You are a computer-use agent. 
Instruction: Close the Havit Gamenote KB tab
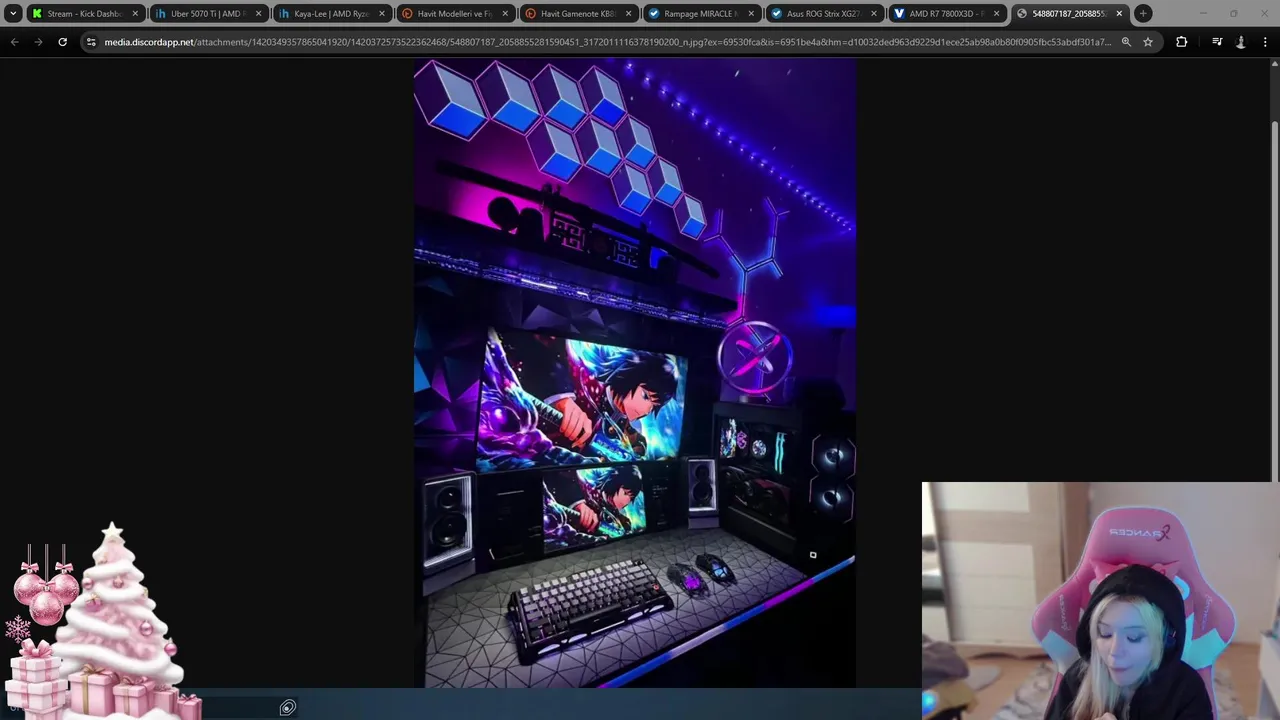tap(627, 14)
